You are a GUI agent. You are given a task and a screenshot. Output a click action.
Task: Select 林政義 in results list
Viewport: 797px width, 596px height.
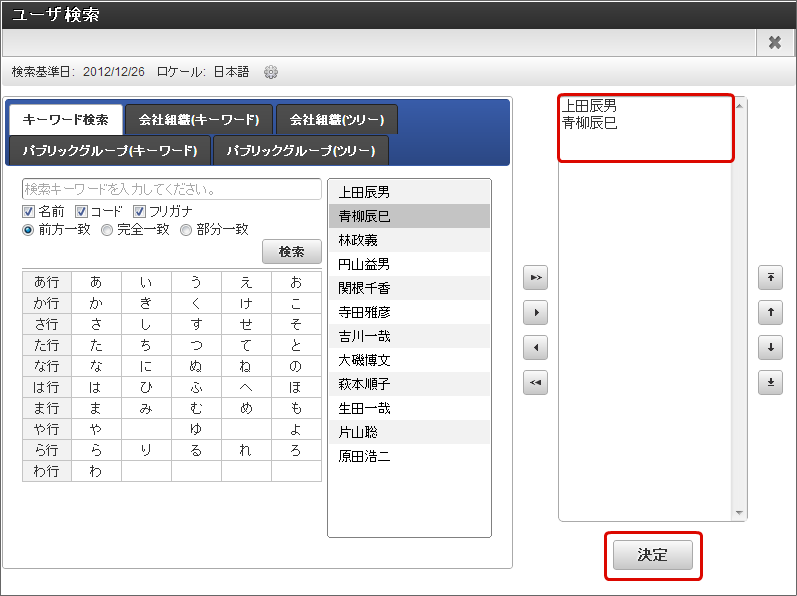(409, 240)
